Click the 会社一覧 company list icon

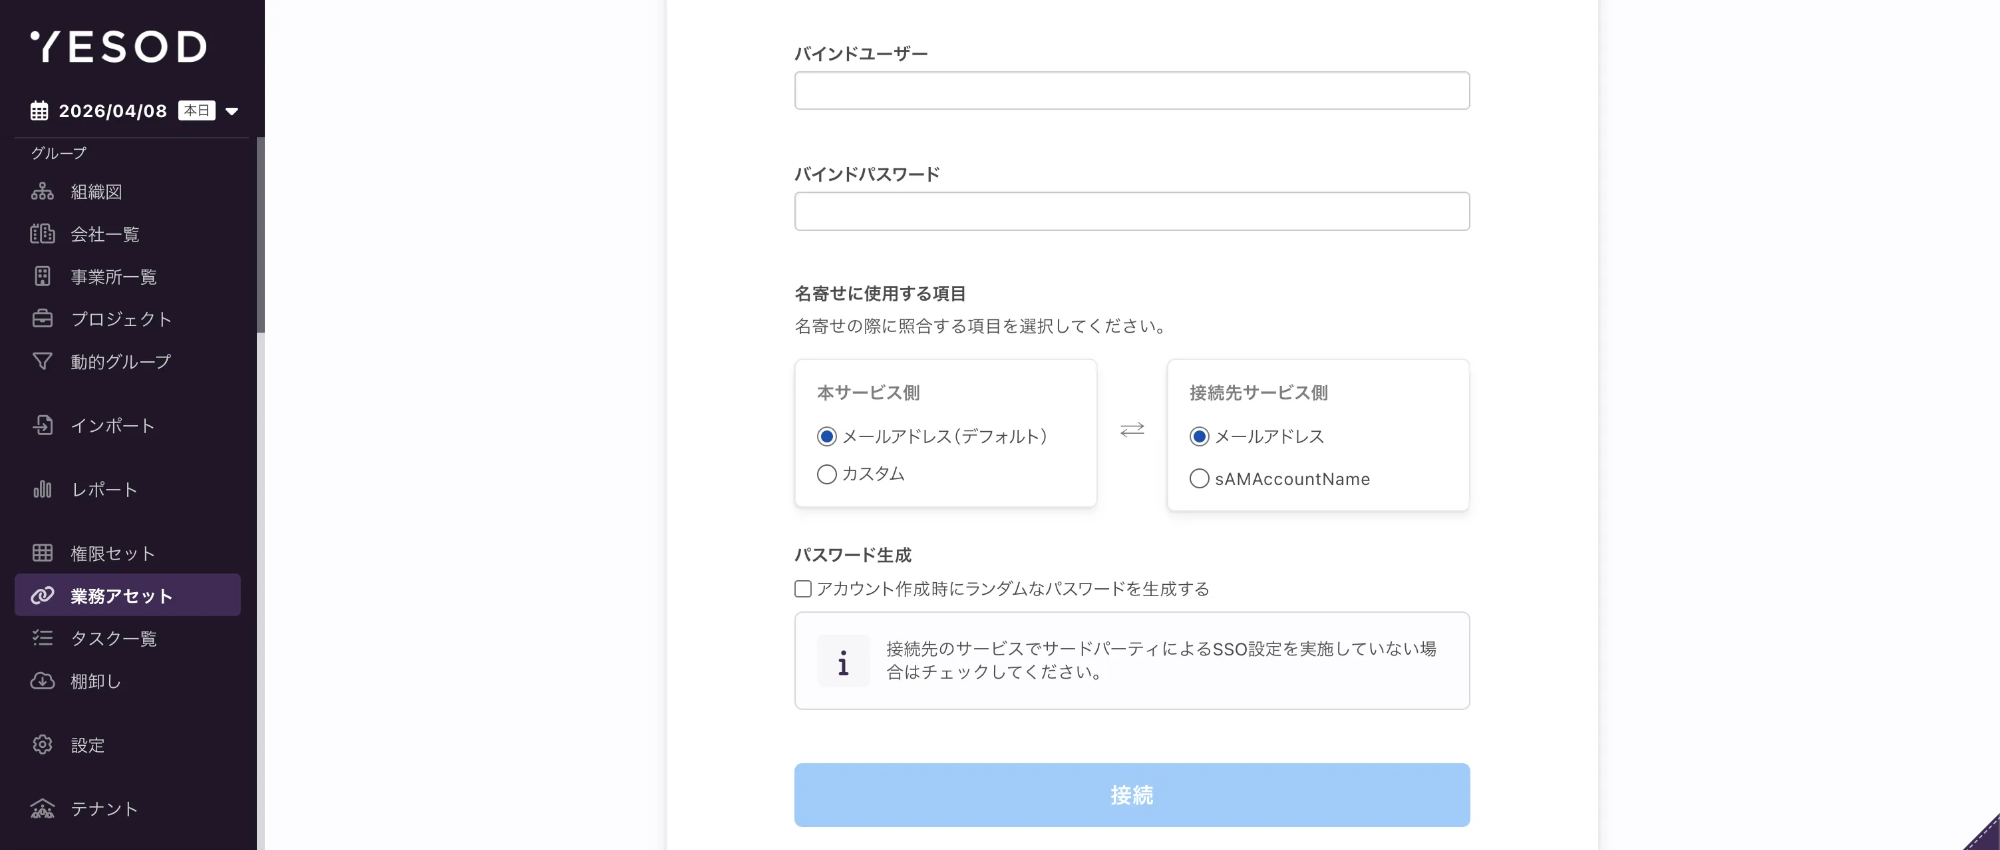tap(42, 234)
